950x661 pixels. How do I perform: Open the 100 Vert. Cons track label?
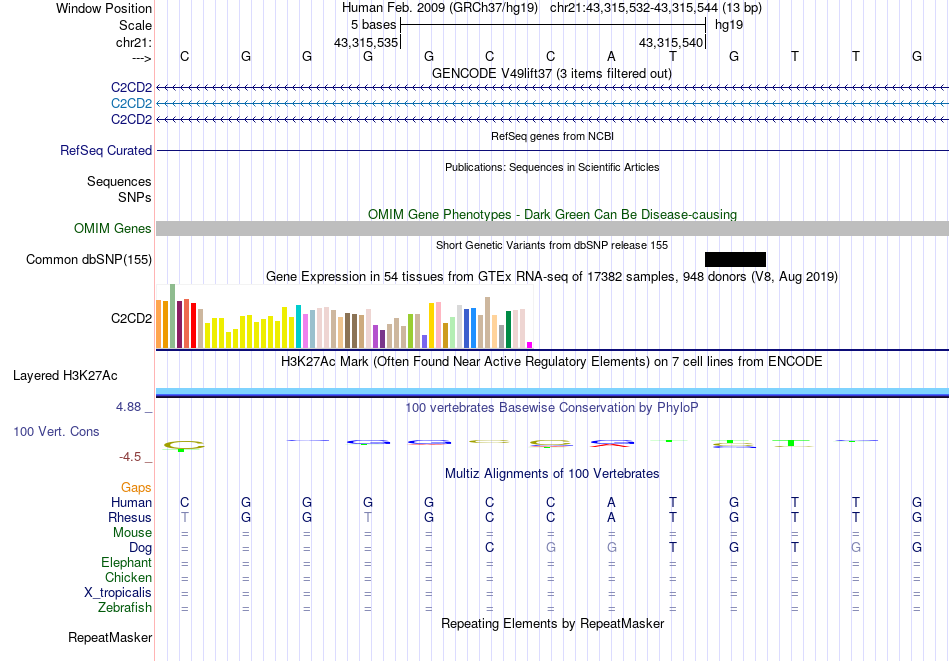pos(56,431)
